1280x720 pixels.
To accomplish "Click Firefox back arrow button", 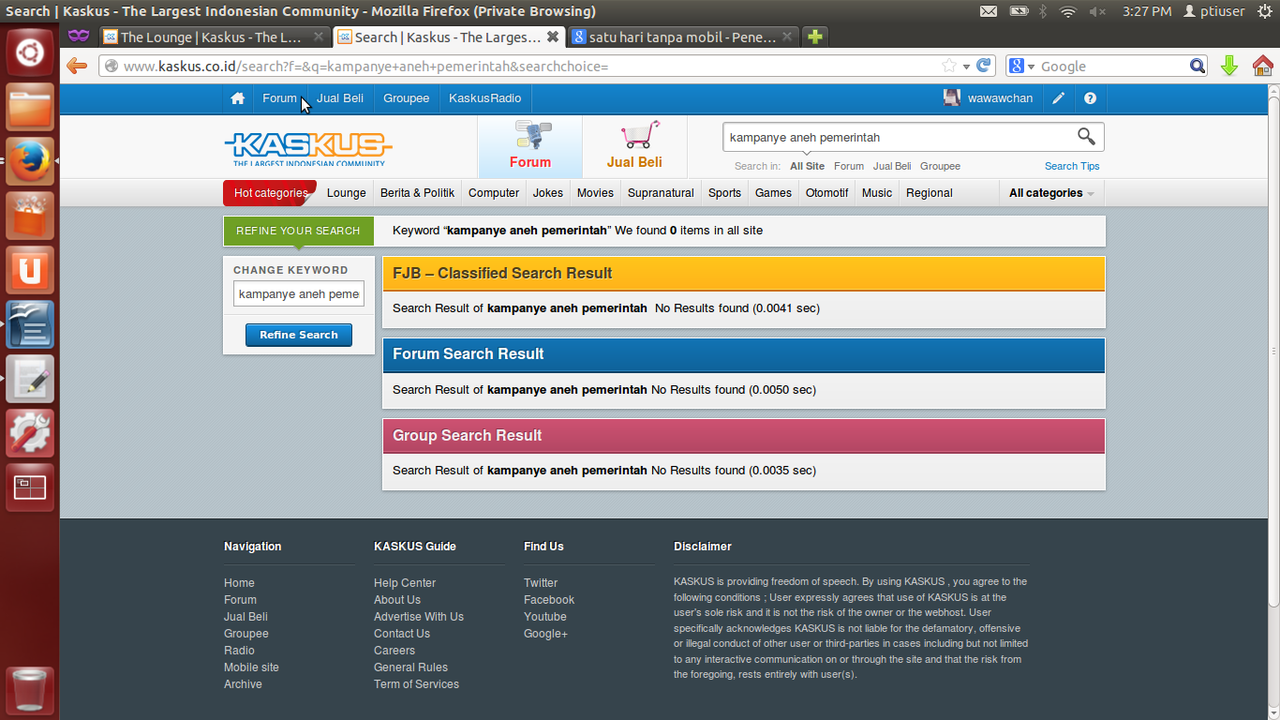I will (x=76, y=66).
